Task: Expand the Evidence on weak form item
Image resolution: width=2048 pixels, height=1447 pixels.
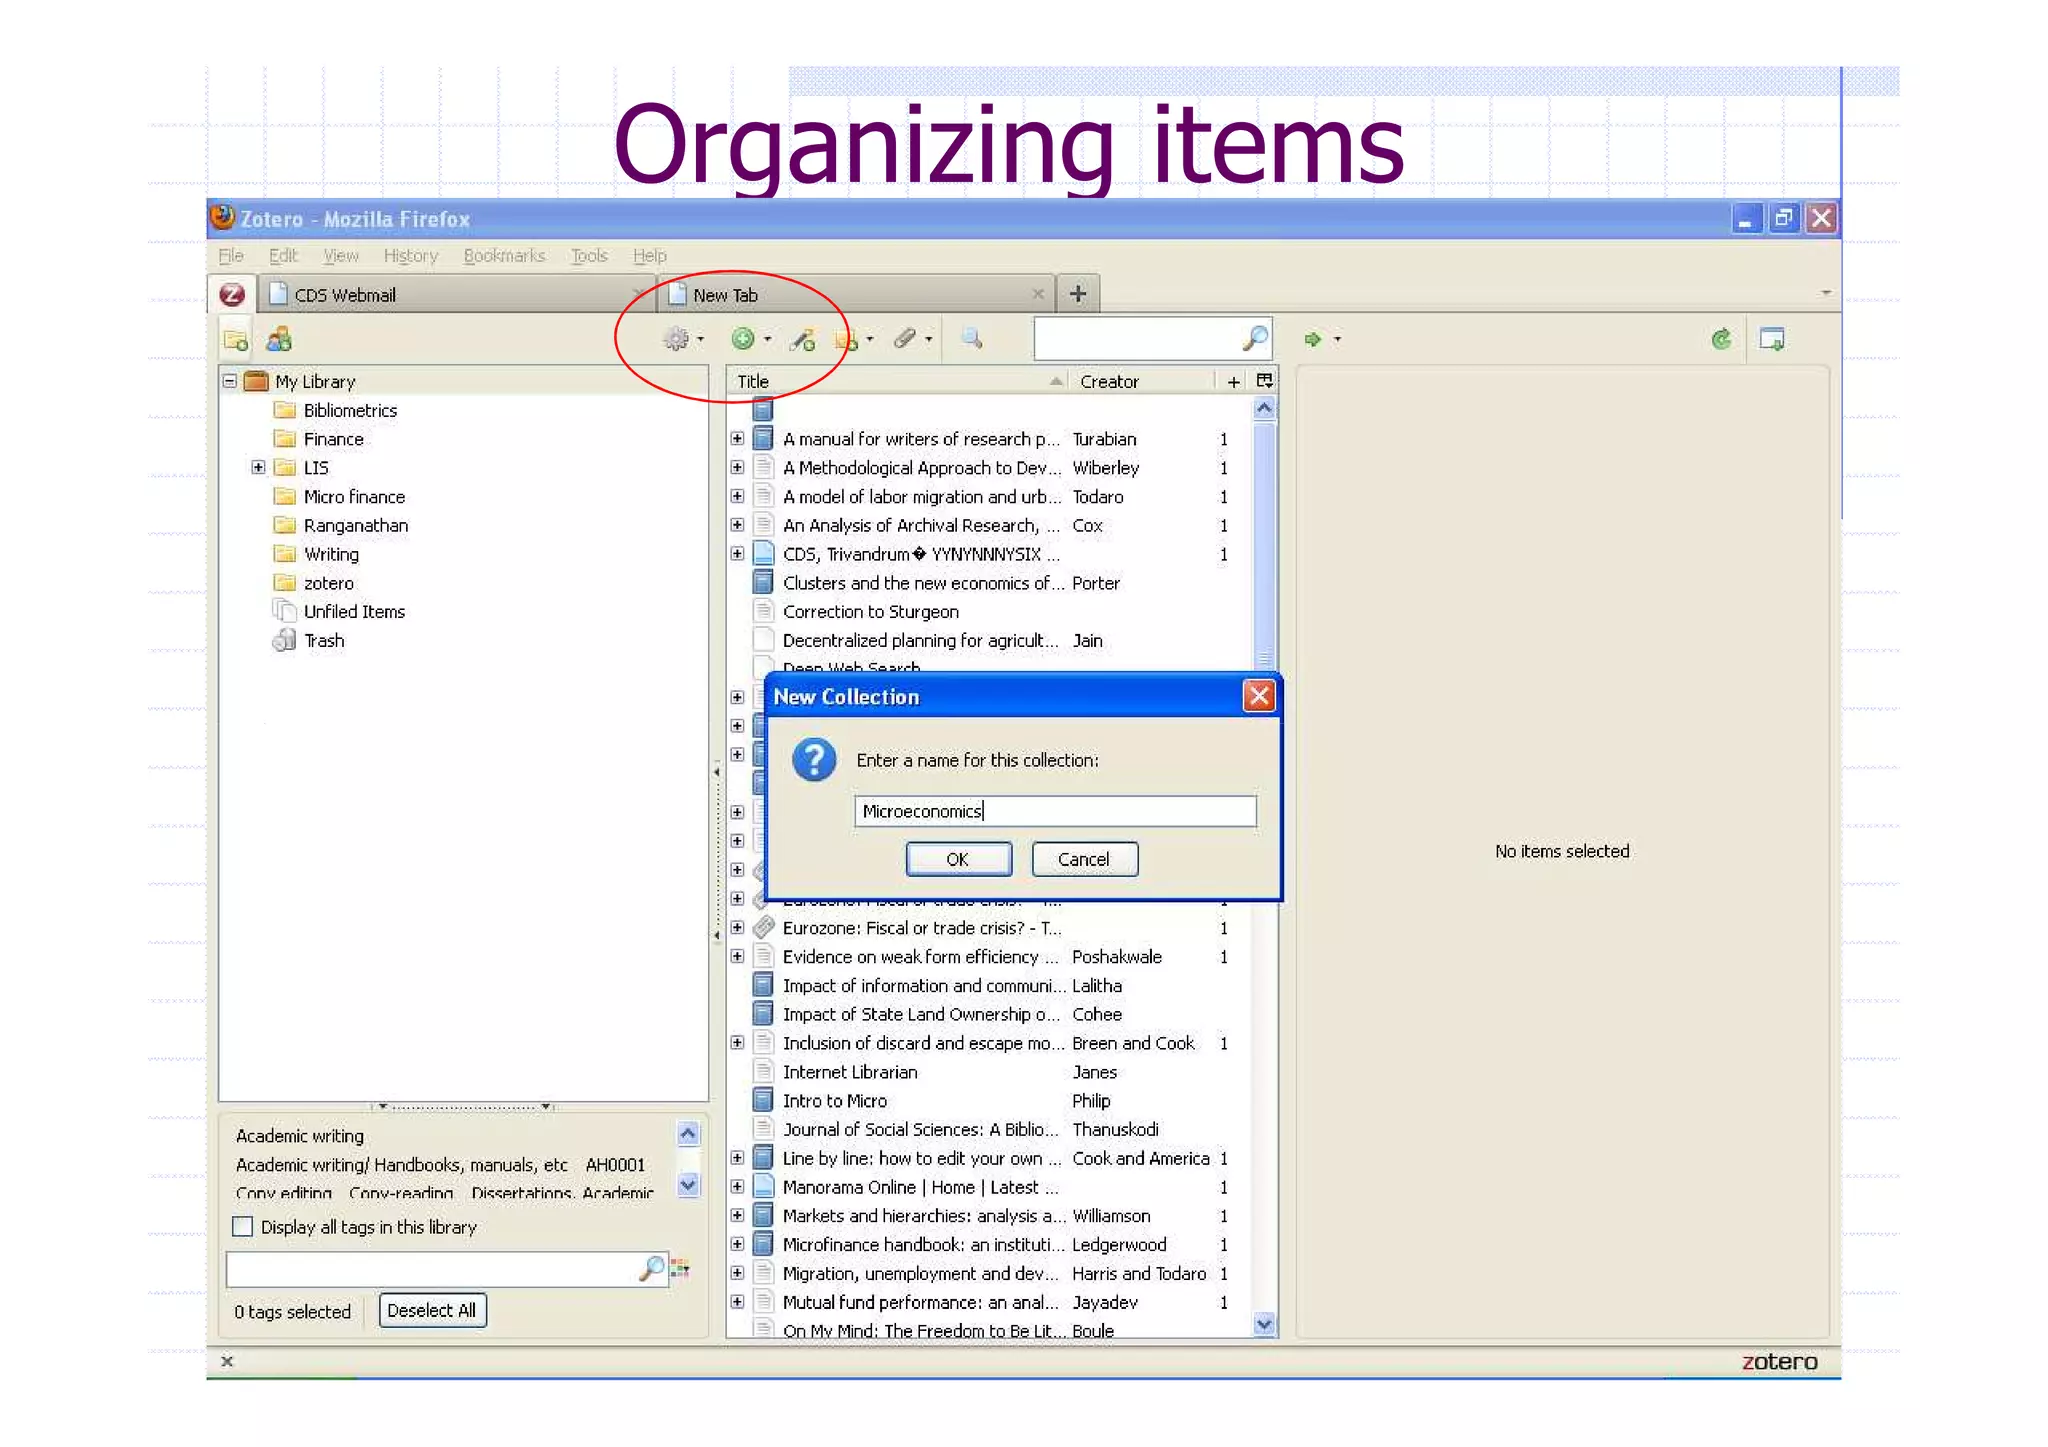Action: (x=737, y=956)
